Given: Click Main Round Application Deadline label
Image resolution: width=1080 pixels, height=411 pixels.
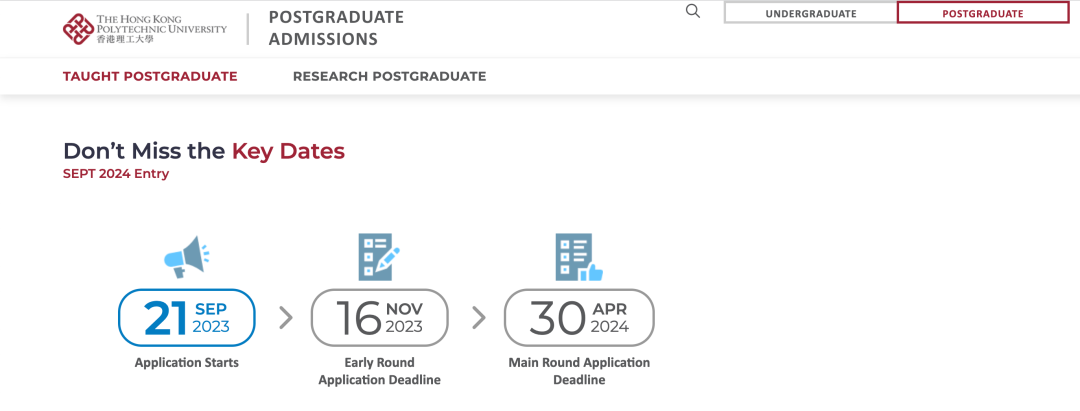Looking at the screenshot, I should coord(579,371).
